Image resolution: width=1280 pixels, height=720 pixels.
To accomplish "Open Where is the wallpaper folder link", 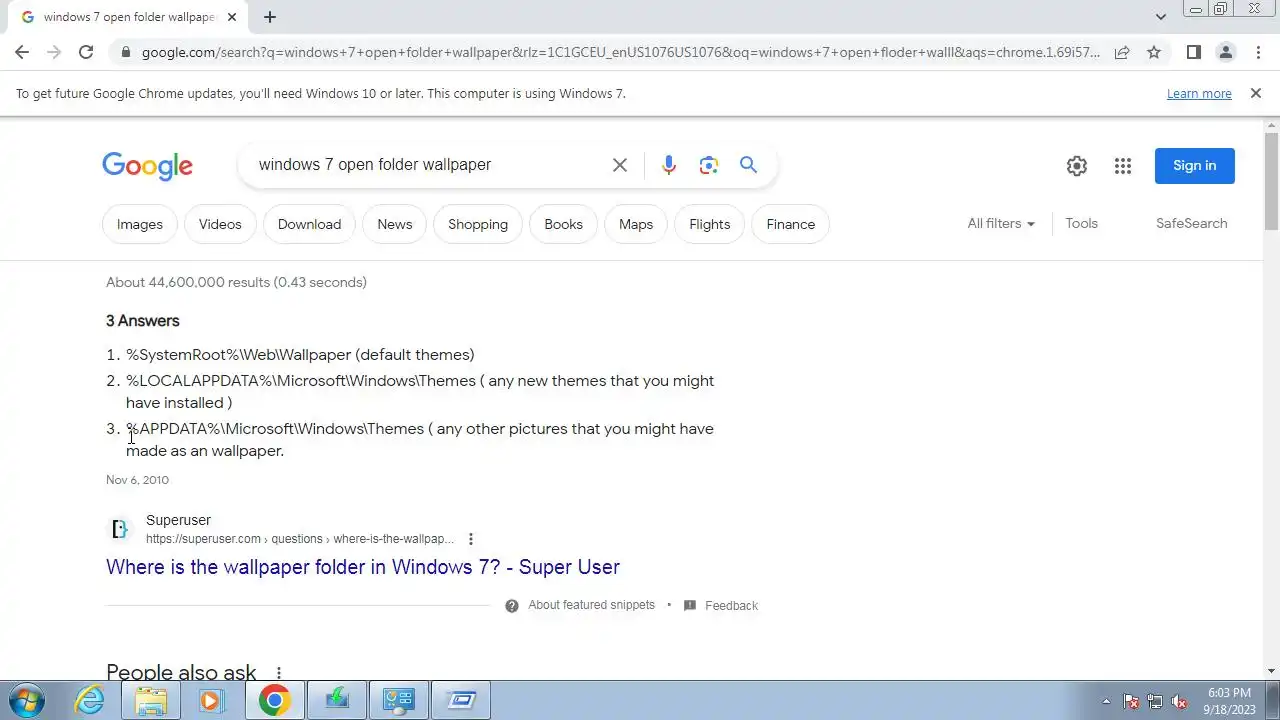I will pos(363,567).
